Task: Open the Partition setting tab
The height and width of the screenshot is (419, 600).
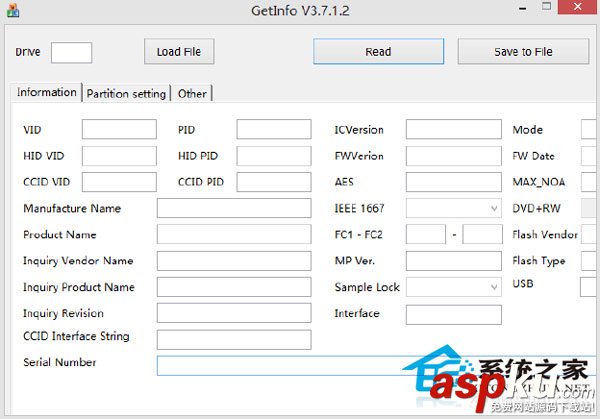Action: click(126, 94)
